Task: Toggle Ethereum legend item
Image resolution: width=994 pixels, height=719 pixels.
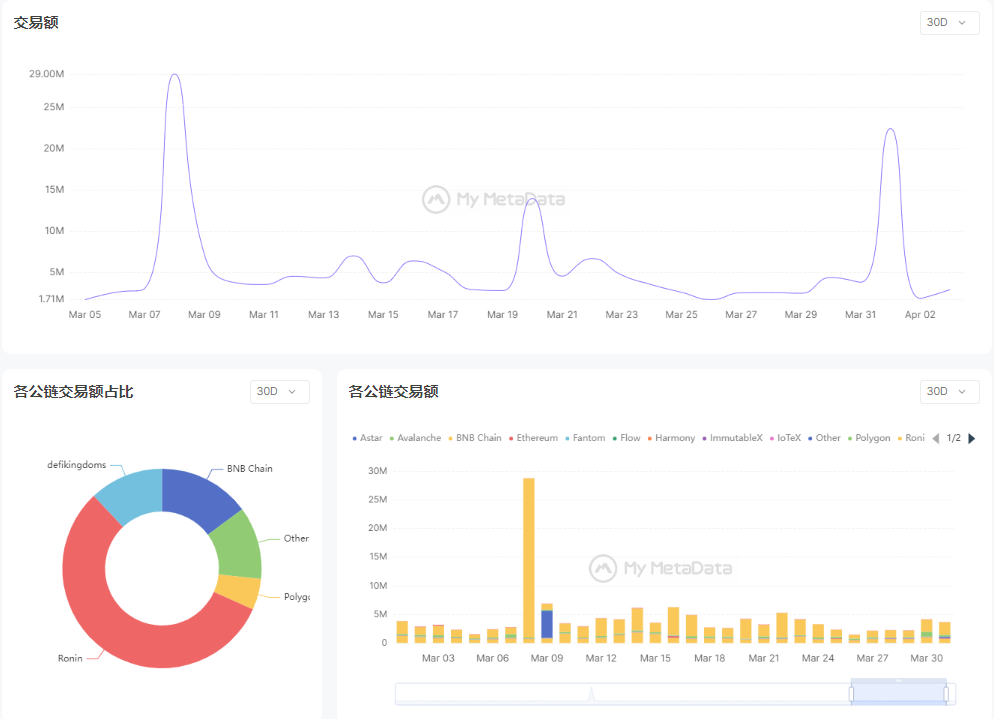Action: [x=533, y=438]
